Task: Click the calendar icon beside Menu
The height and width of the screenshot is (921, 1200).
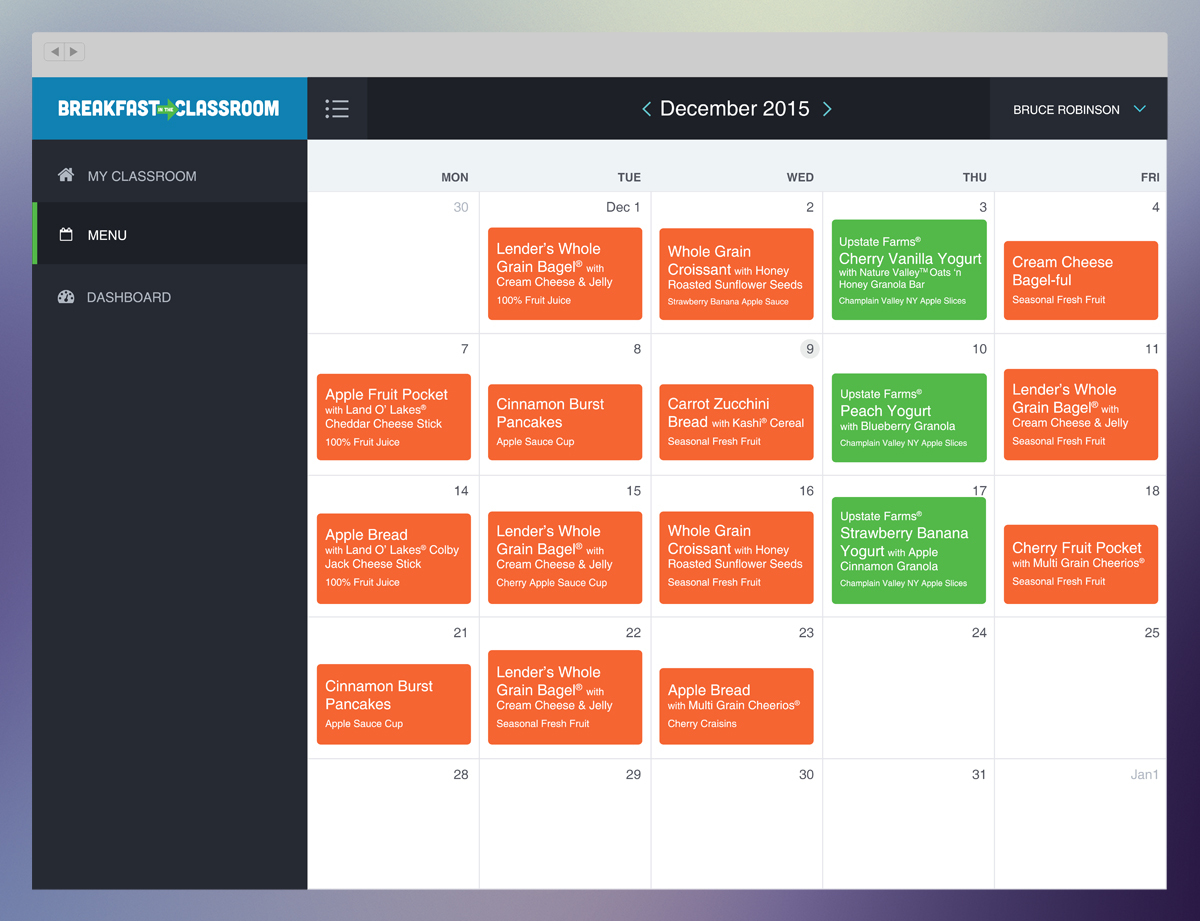Action: point(66,235)
